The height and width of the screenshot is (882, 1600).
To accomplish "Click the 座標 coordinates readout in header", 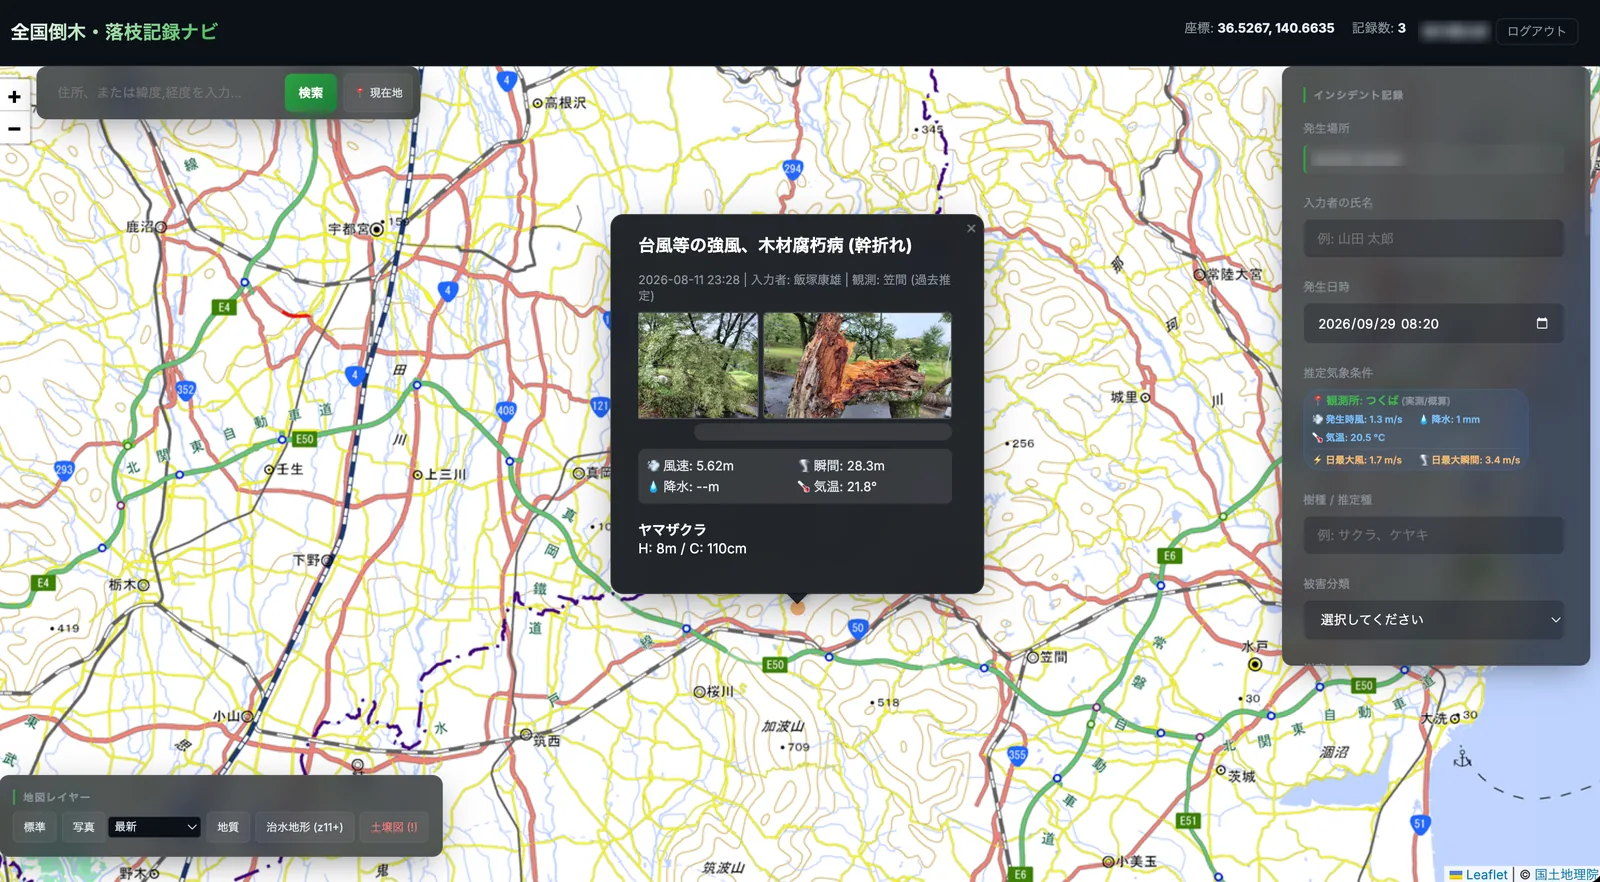I will [x=1259, y=28].
